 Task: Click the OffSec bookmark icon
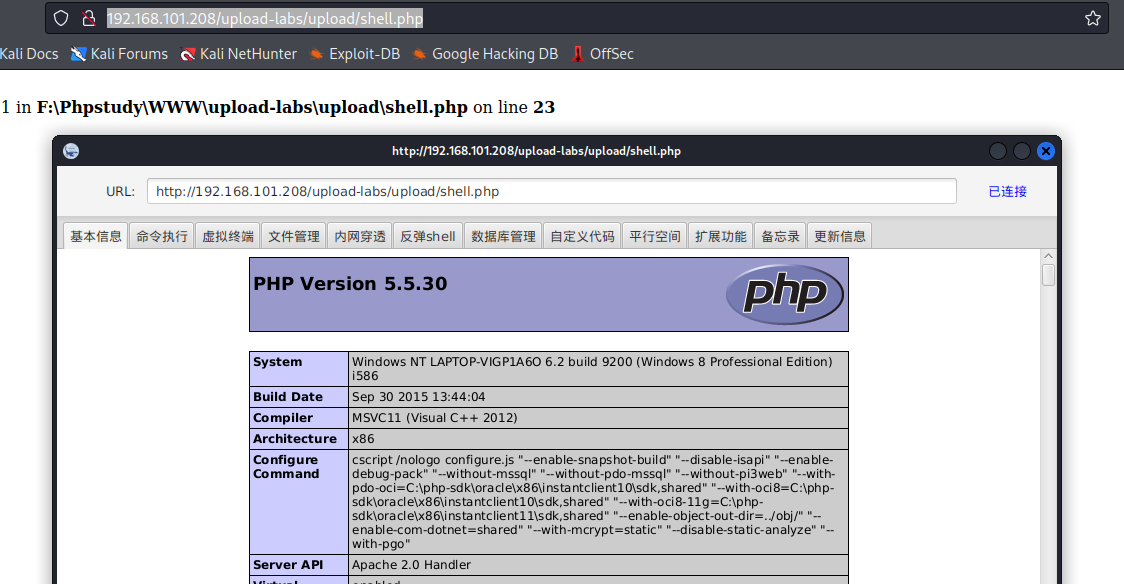click(578, 54)
